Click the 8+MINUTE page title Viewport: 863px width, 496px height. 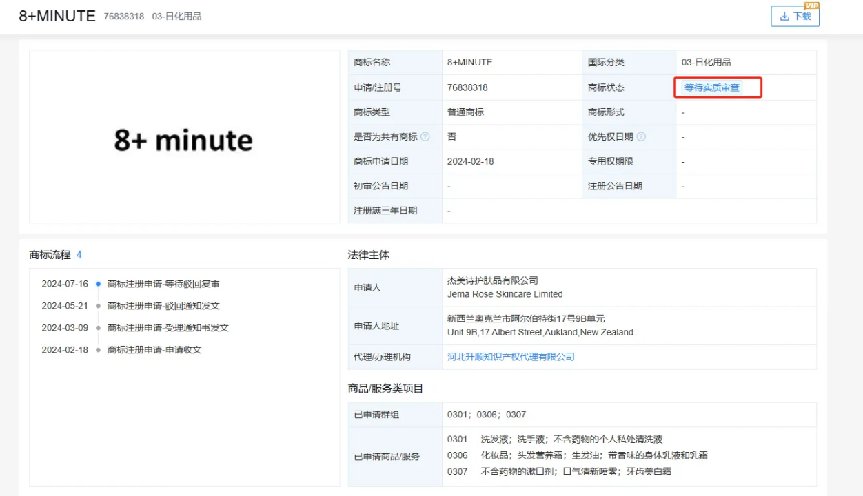57,16
